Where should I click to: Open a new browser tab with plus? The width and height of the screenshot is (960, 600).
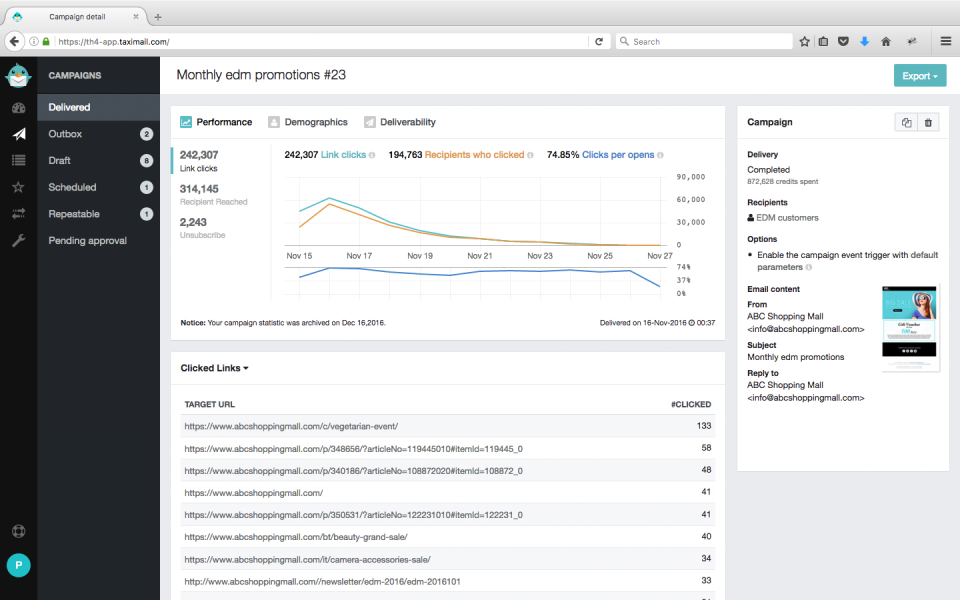pos(158,17)
